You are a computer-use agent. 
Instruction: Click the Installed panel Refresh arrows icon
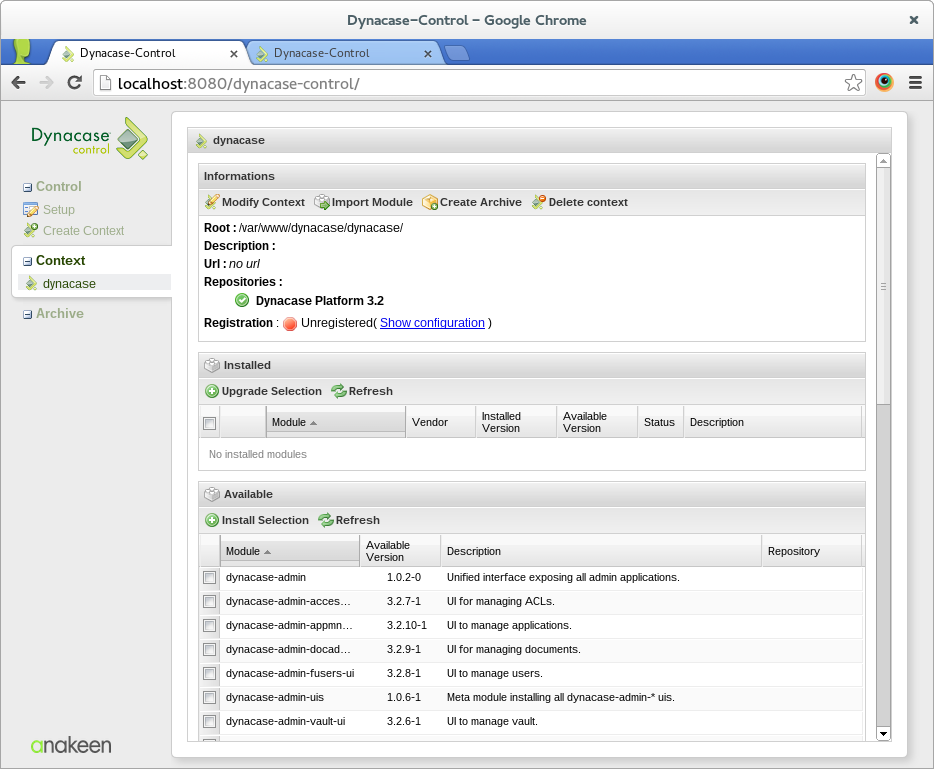tap(339, 391)
